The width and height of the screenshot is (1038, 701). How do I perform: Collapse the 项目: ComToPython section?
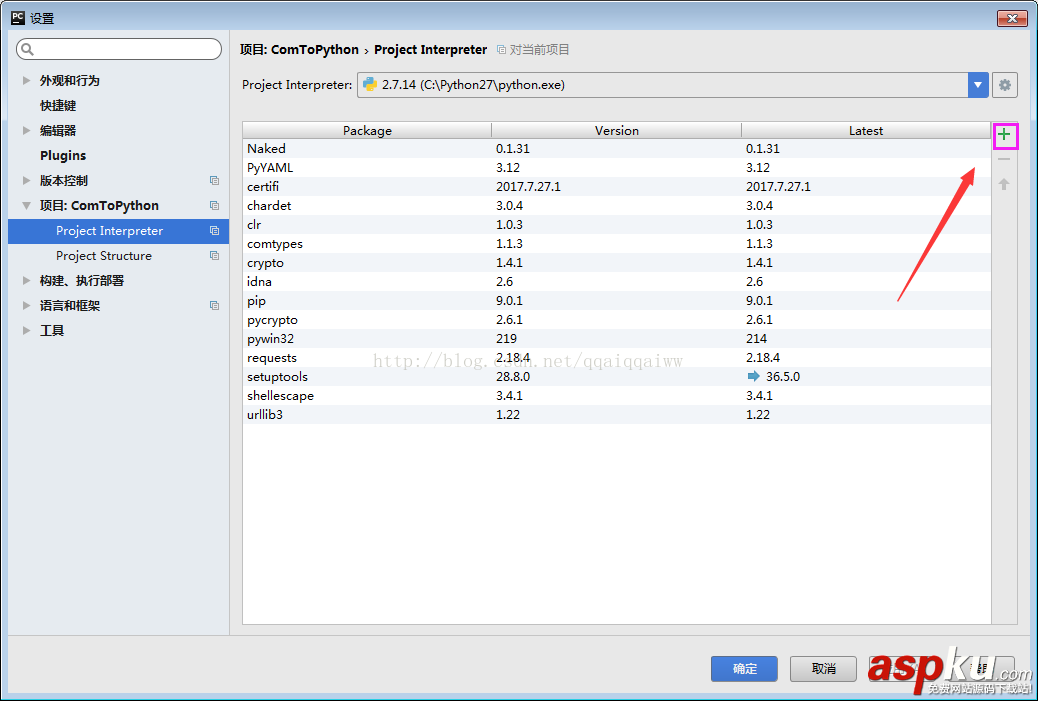(x=25, y=205)
